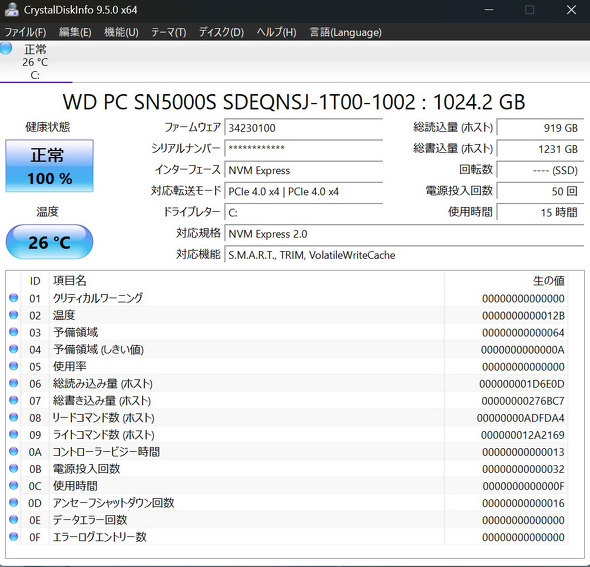Click status dot for ID 05 使用率
590x567 pixels.
(14, 366)
